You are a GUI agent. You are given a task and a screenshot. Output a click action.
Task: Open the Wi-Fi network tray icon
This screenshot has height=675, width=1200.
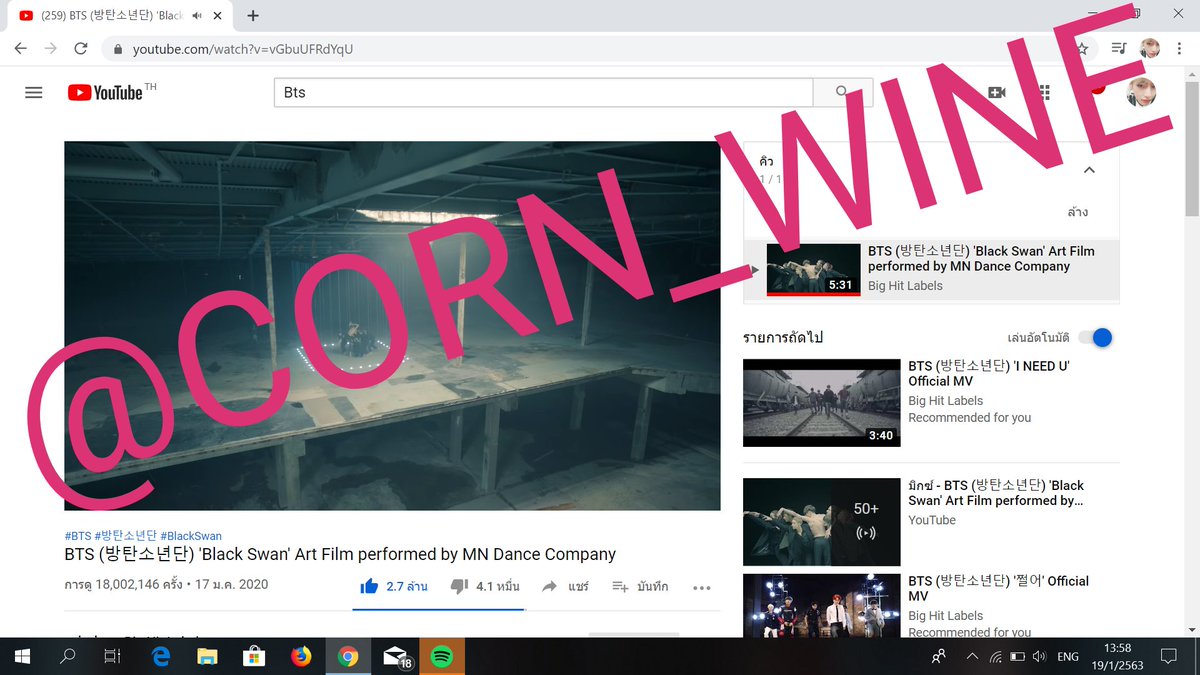995,656
